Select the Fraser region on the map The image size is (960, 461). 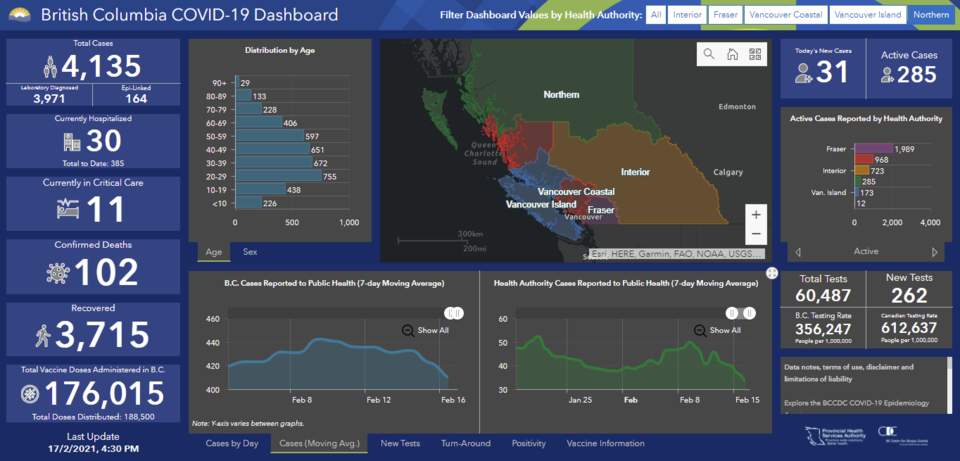tap(601, 211)
